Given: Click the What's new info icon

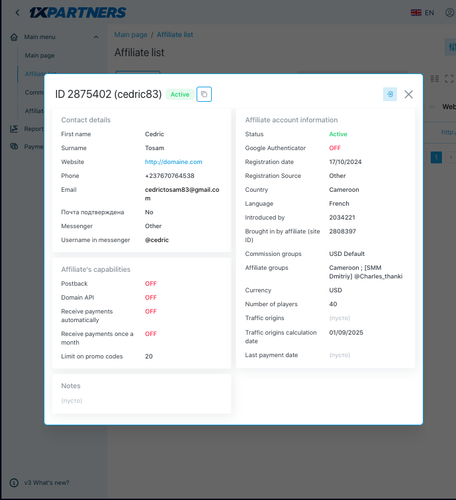Looking at the screenshot, I should pos(14,483).
